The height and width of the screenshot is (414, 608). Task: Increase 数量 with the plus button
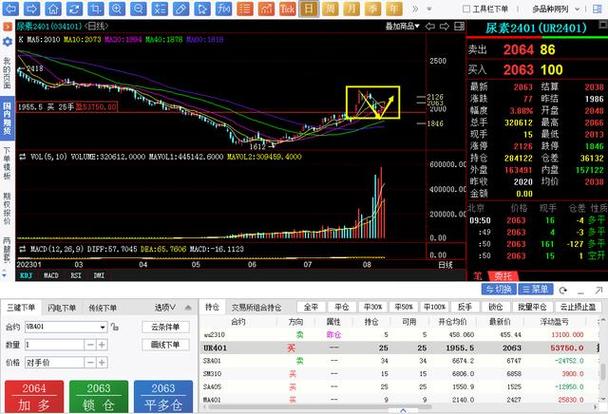tap(102, 345)
